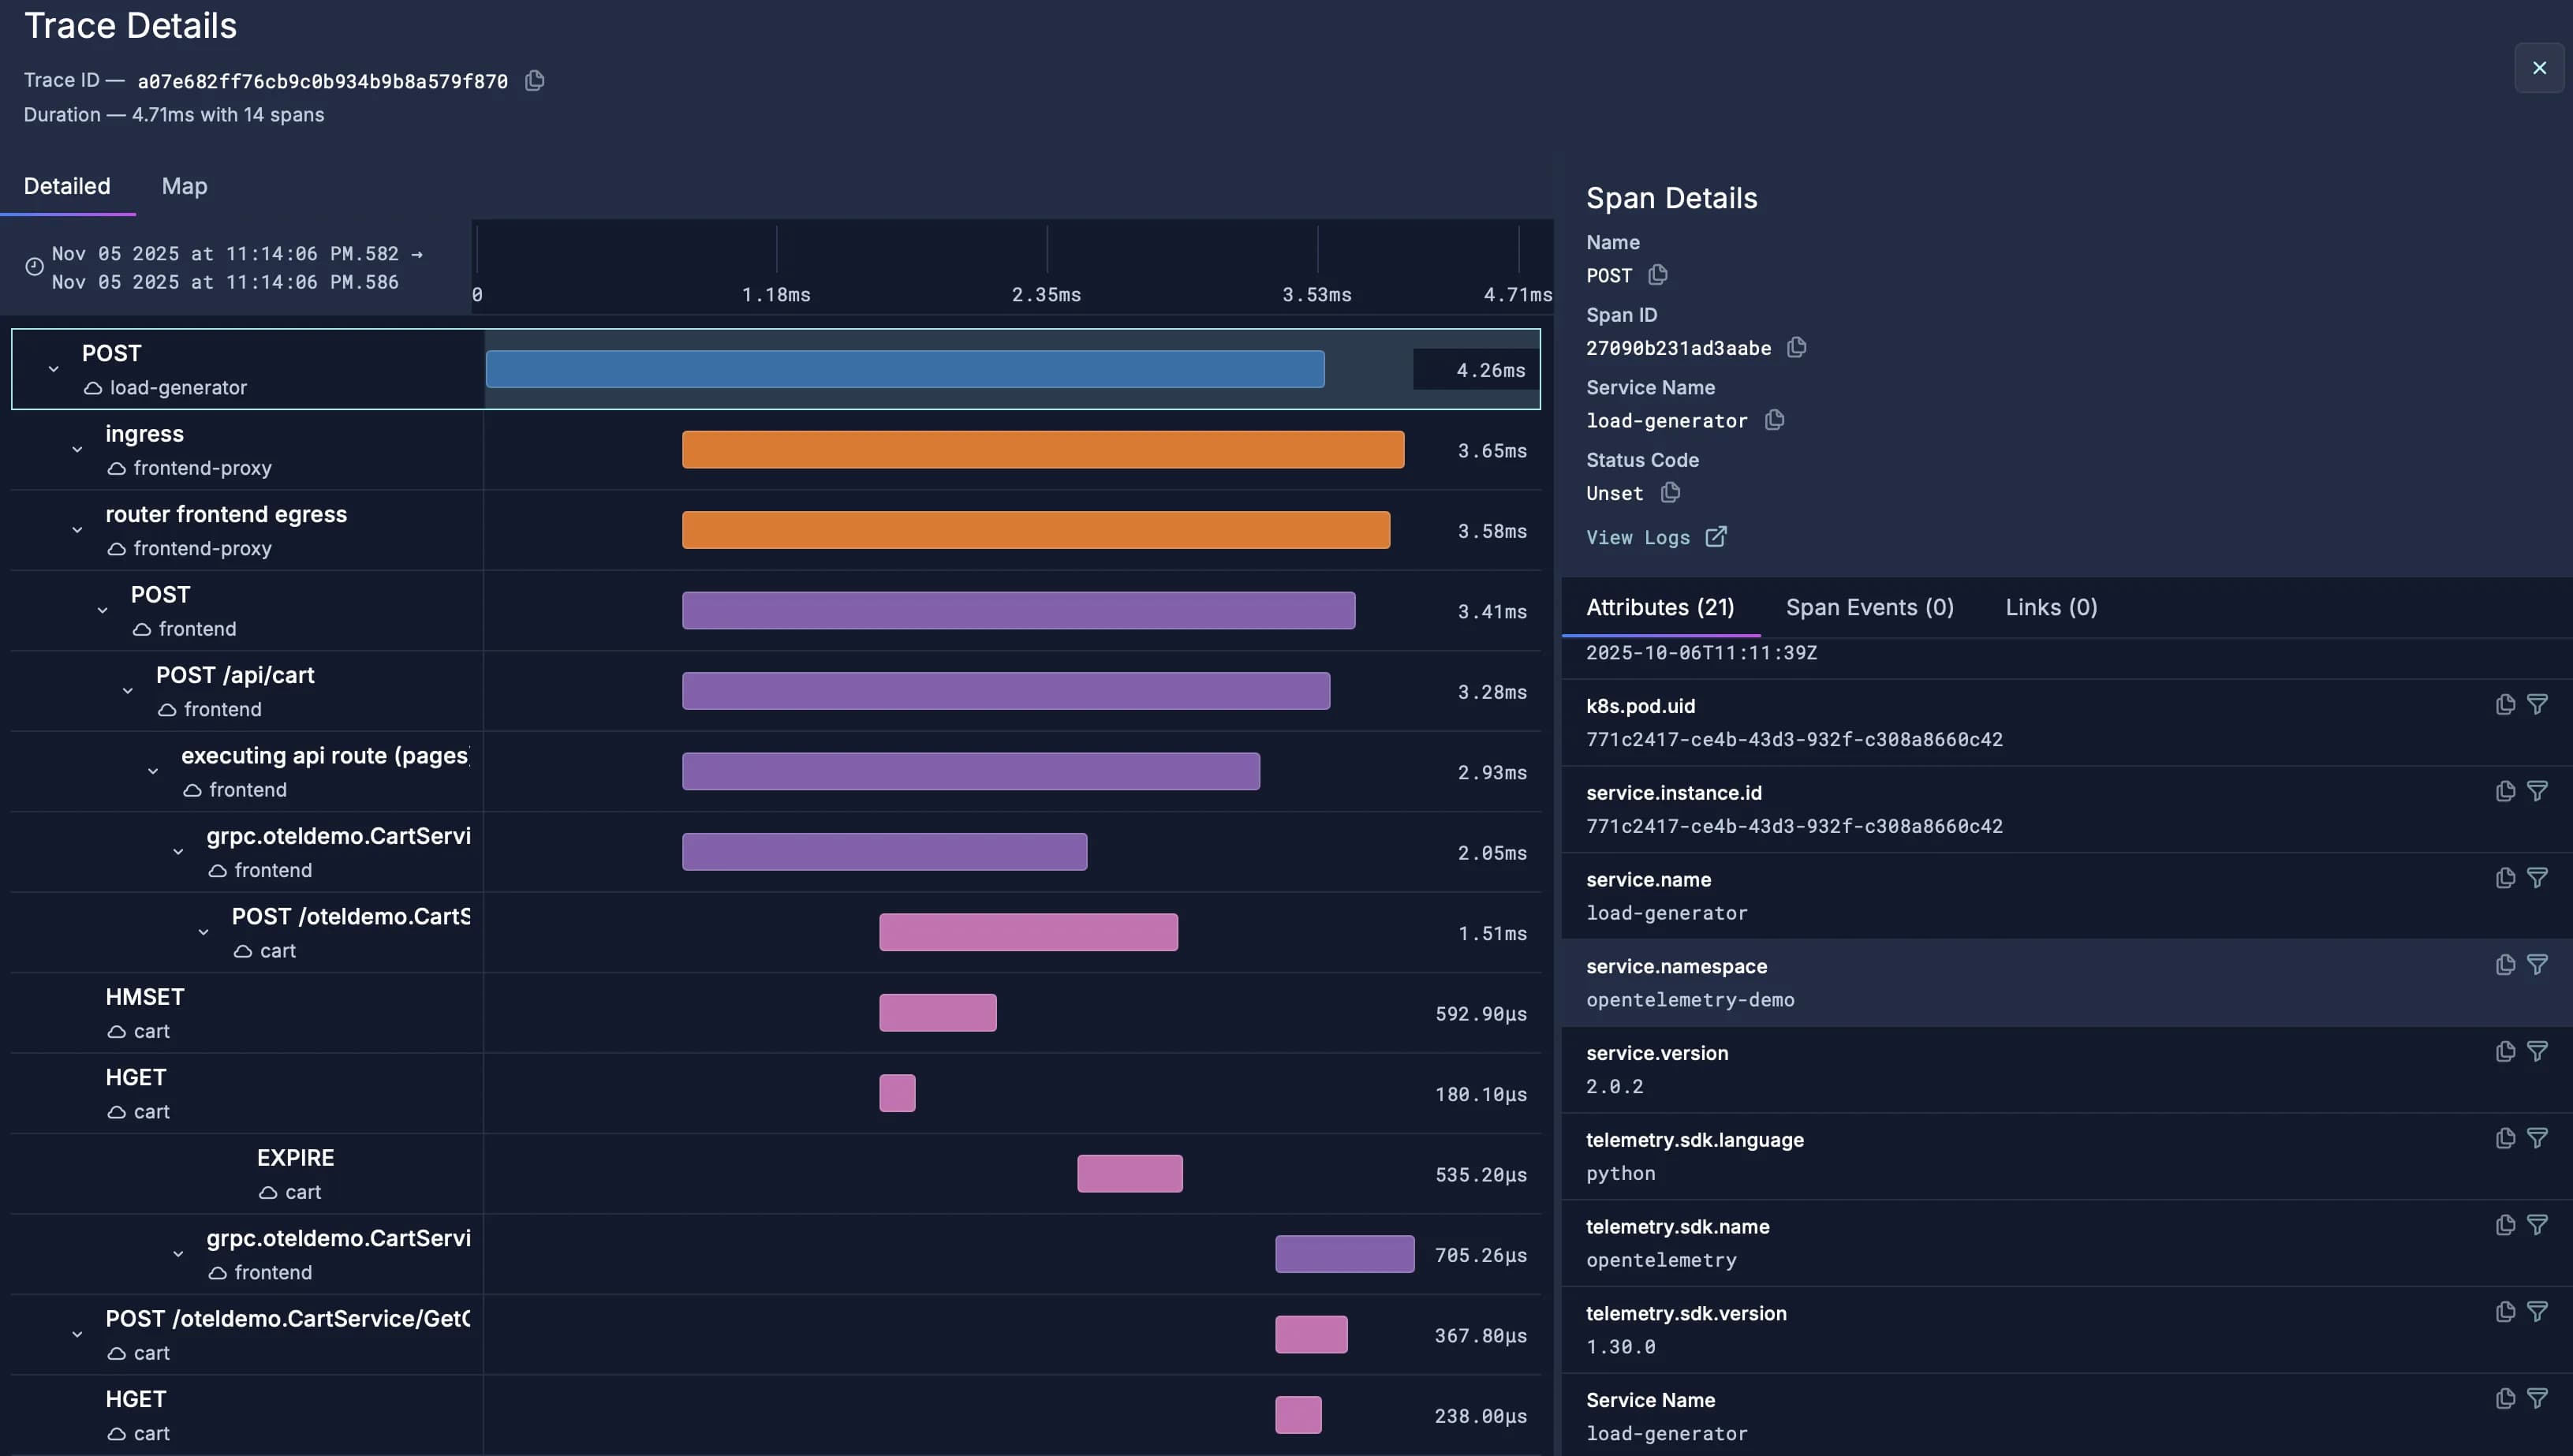Collapse the POST /api/cart span
The image size is (2573, 1456).
click(x=127, y=691)
